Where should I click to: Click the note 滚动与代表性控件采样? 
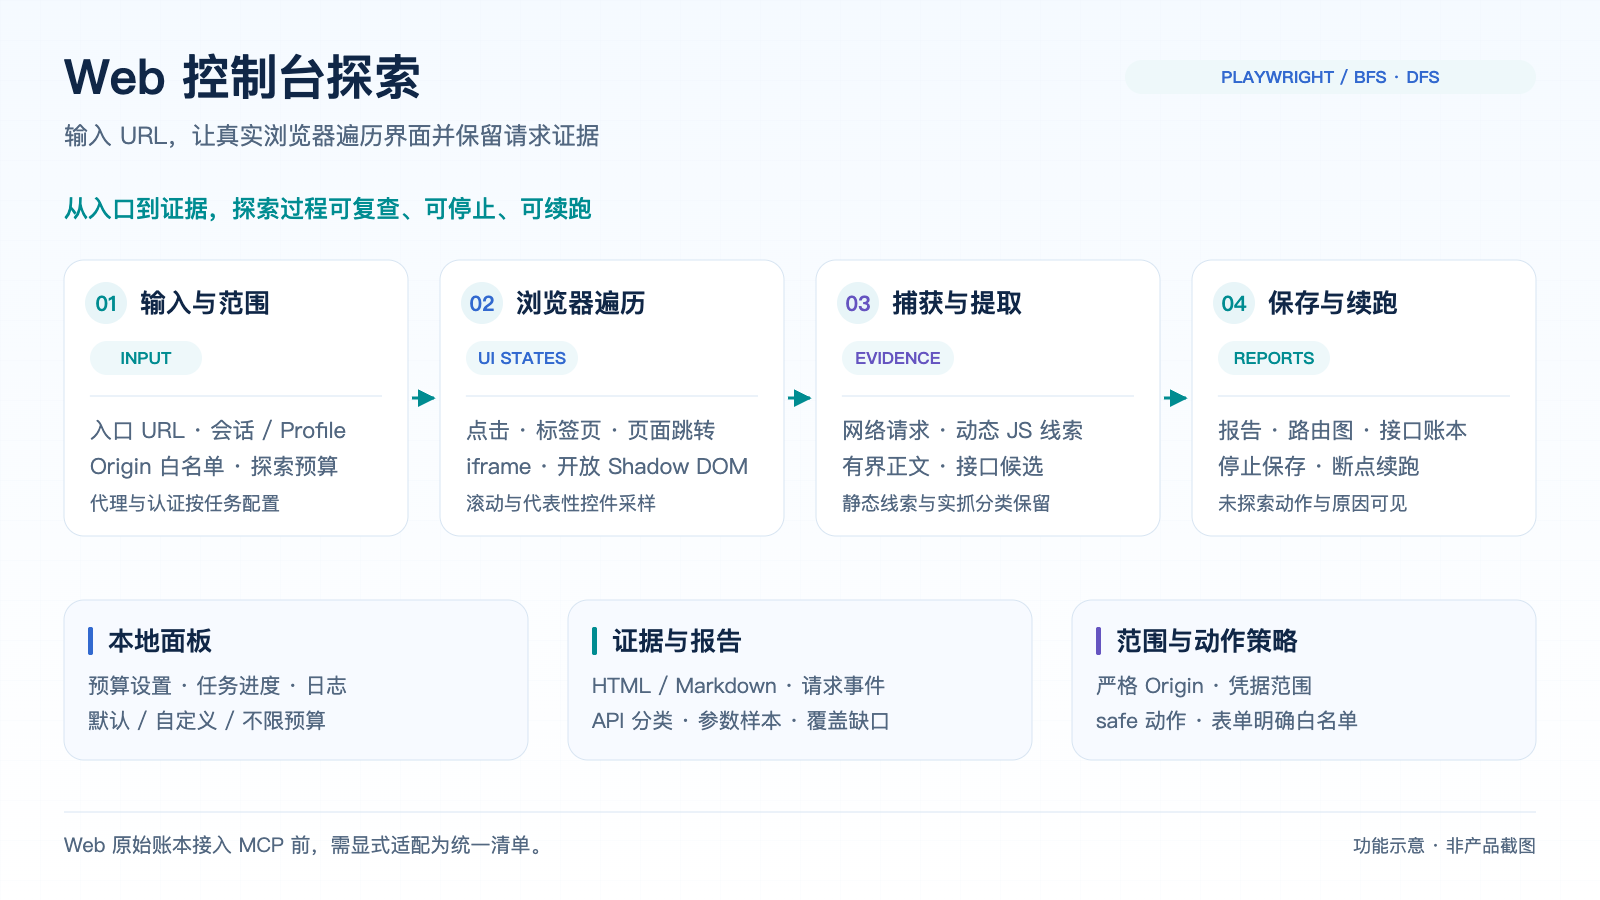point(561,503)
